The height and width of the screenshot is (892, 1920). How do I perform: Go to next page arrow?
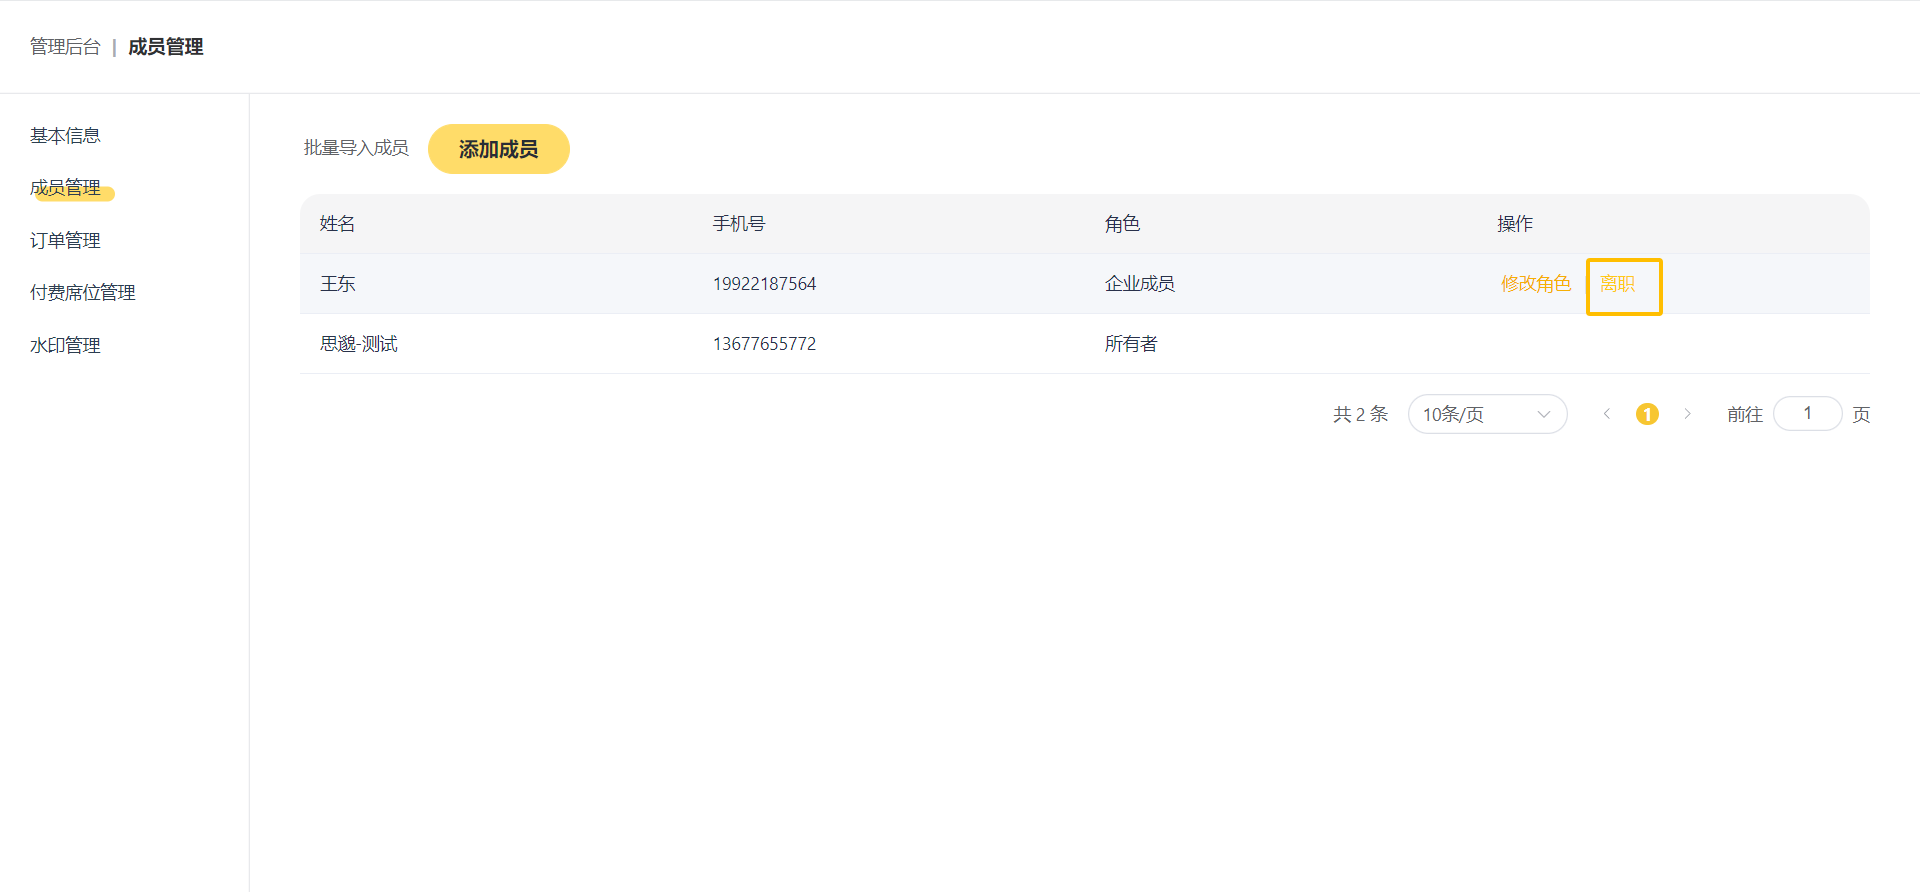pyautogui.click(x=1687, y=414)
